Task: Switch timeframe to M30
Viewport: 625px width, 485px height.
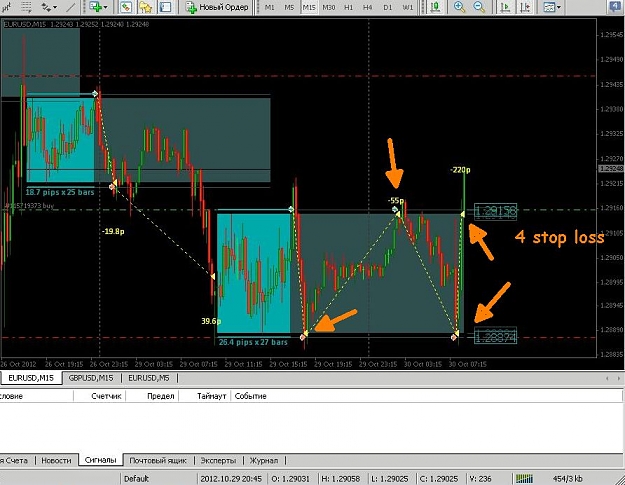Action: [x=329, y=7]
